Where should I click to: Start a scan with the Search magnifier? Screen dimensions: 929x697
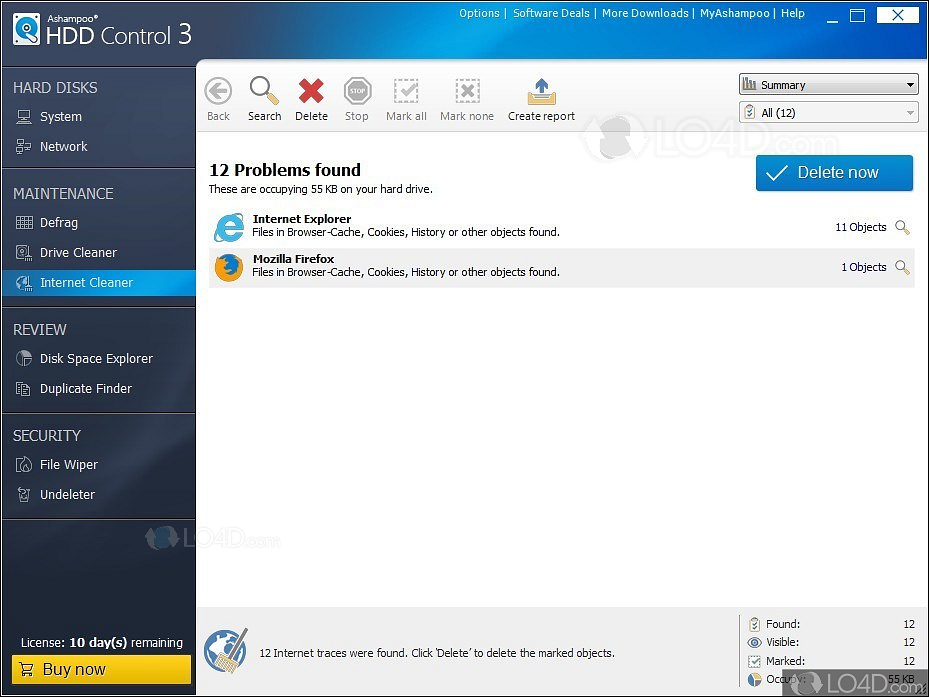pyautogui.click(x=264, y=91)
